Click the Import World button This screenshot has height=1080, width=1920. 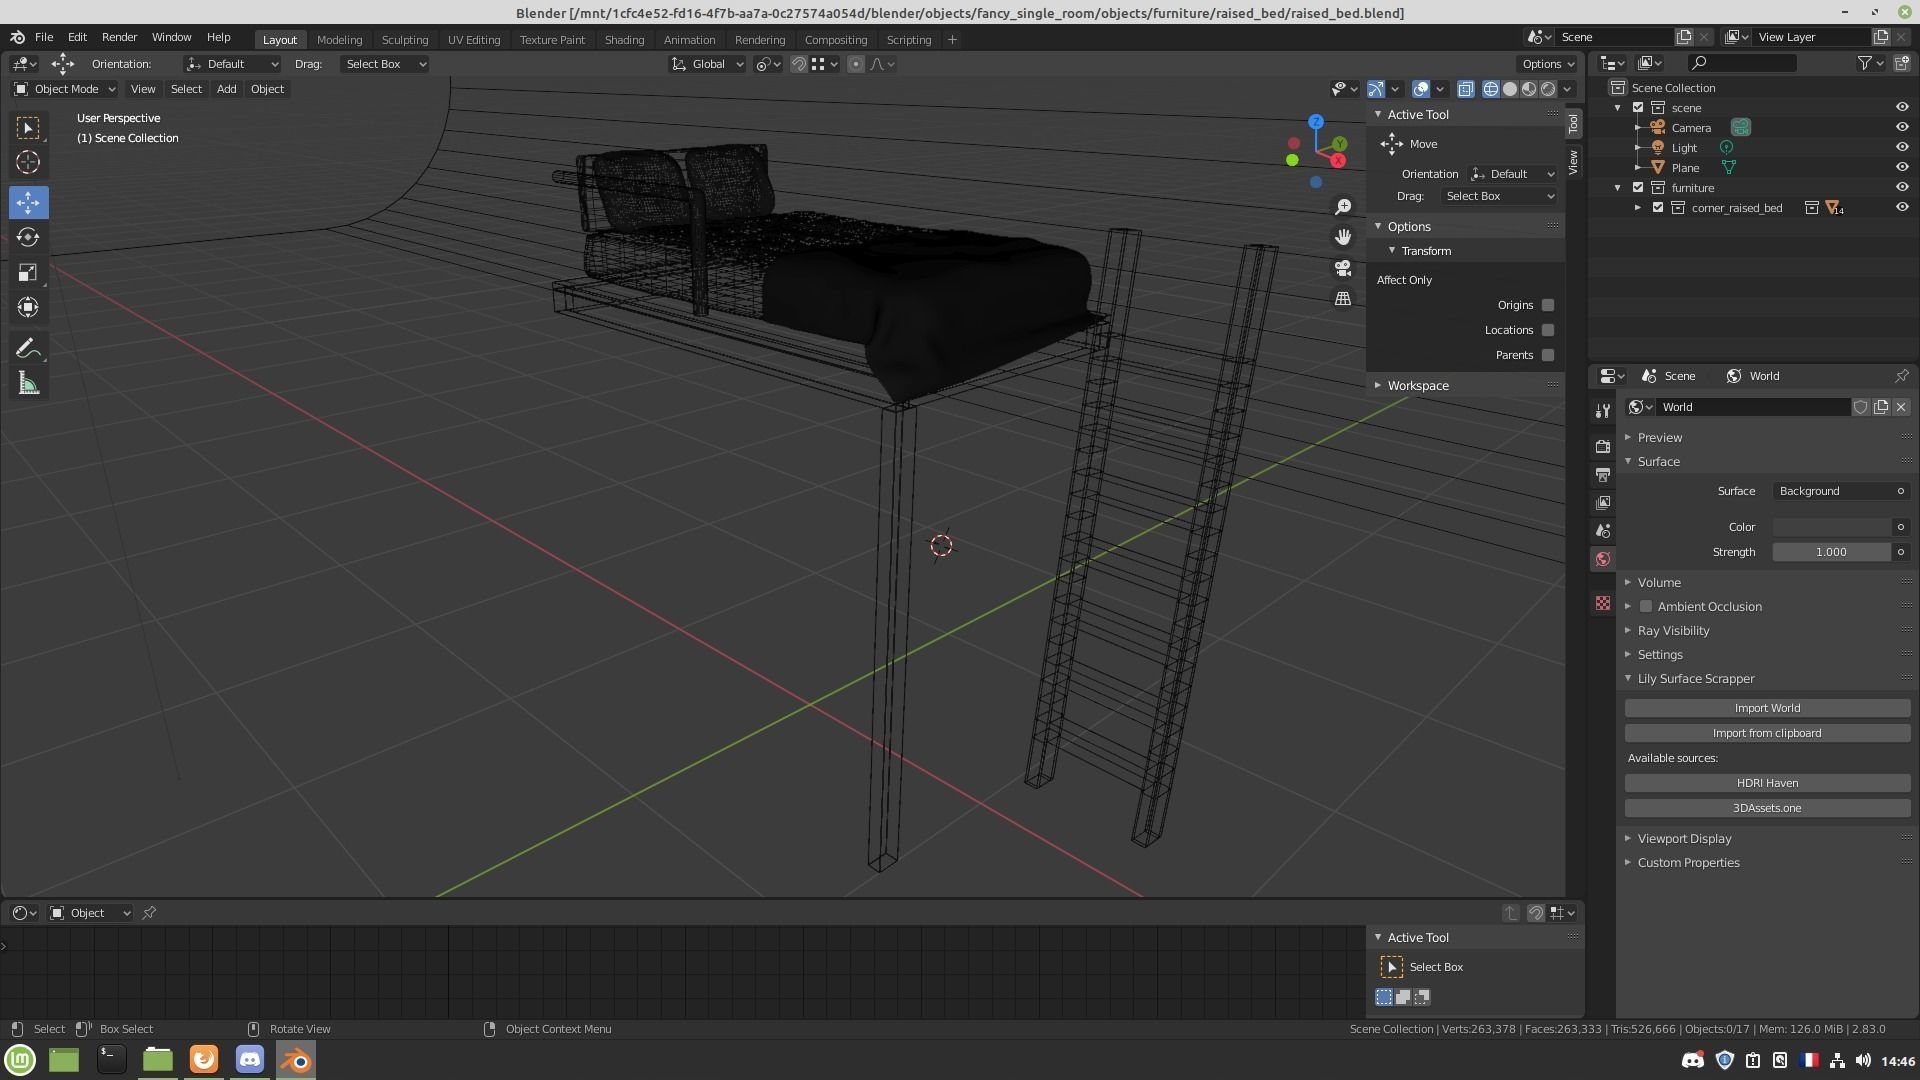(x=1767, y=708)
